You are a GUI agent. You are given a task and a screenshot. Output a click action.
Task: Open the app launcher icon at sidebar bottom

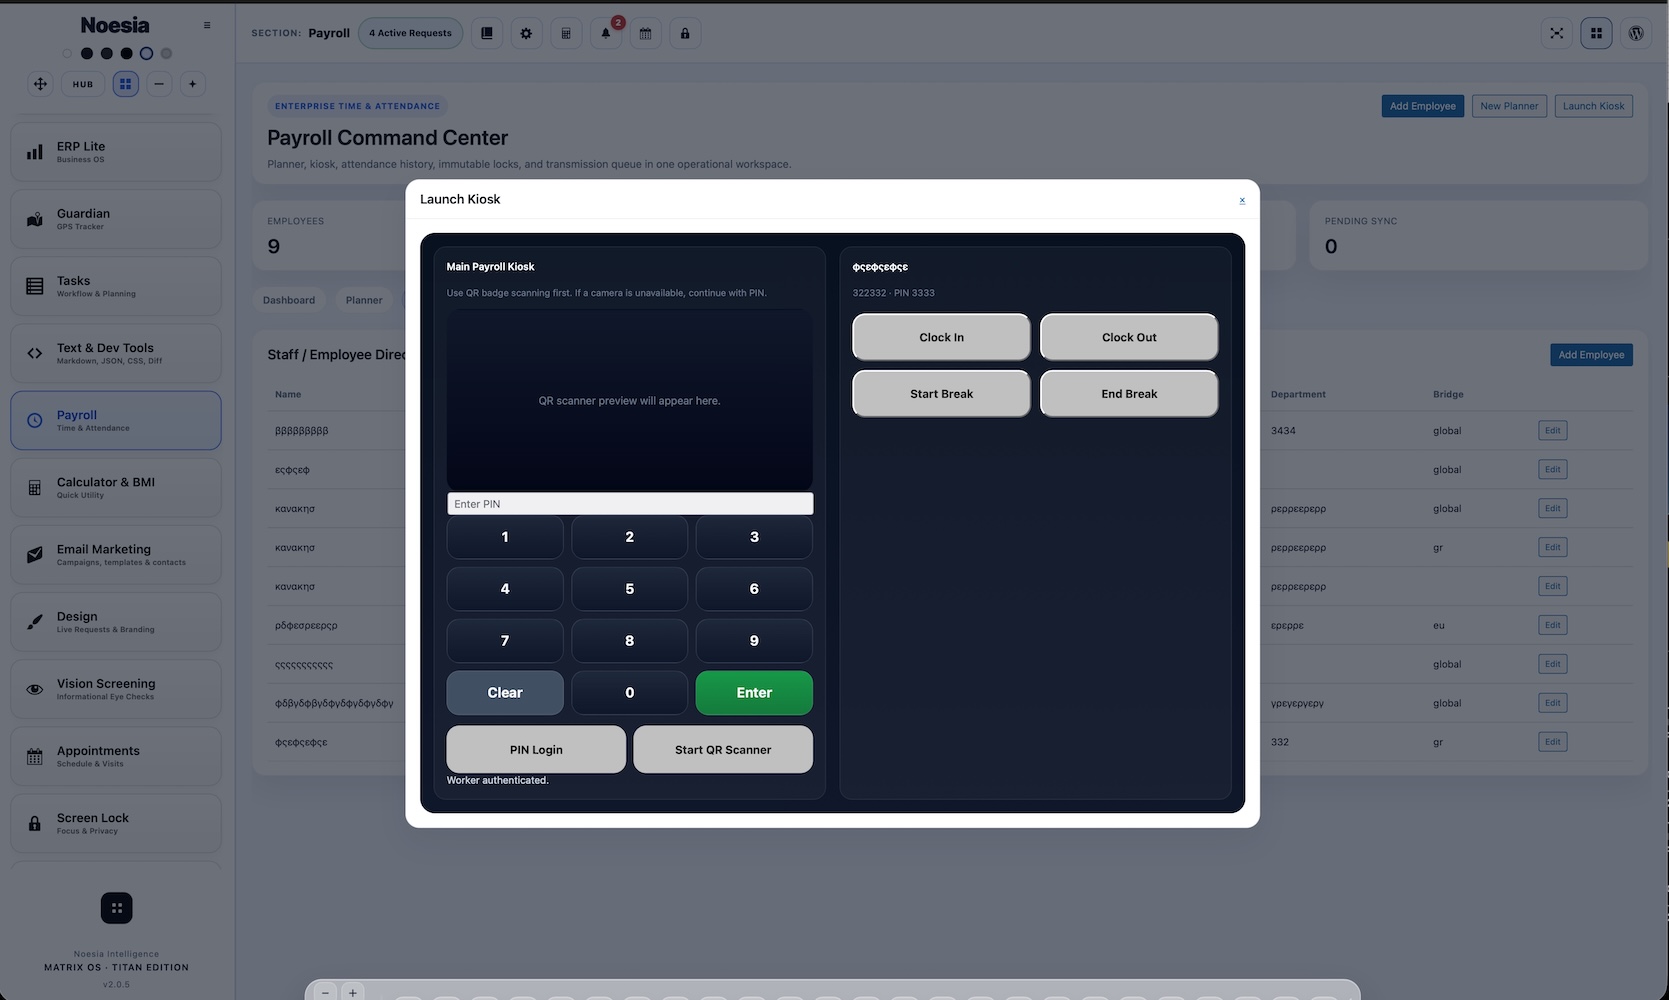116,908
